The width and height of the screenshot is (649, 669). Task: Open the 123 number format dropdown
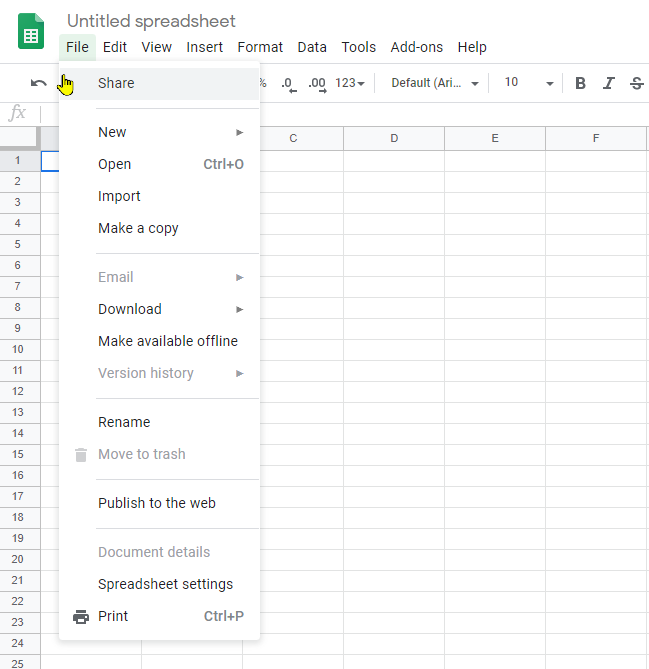click(x=349, y=83)
